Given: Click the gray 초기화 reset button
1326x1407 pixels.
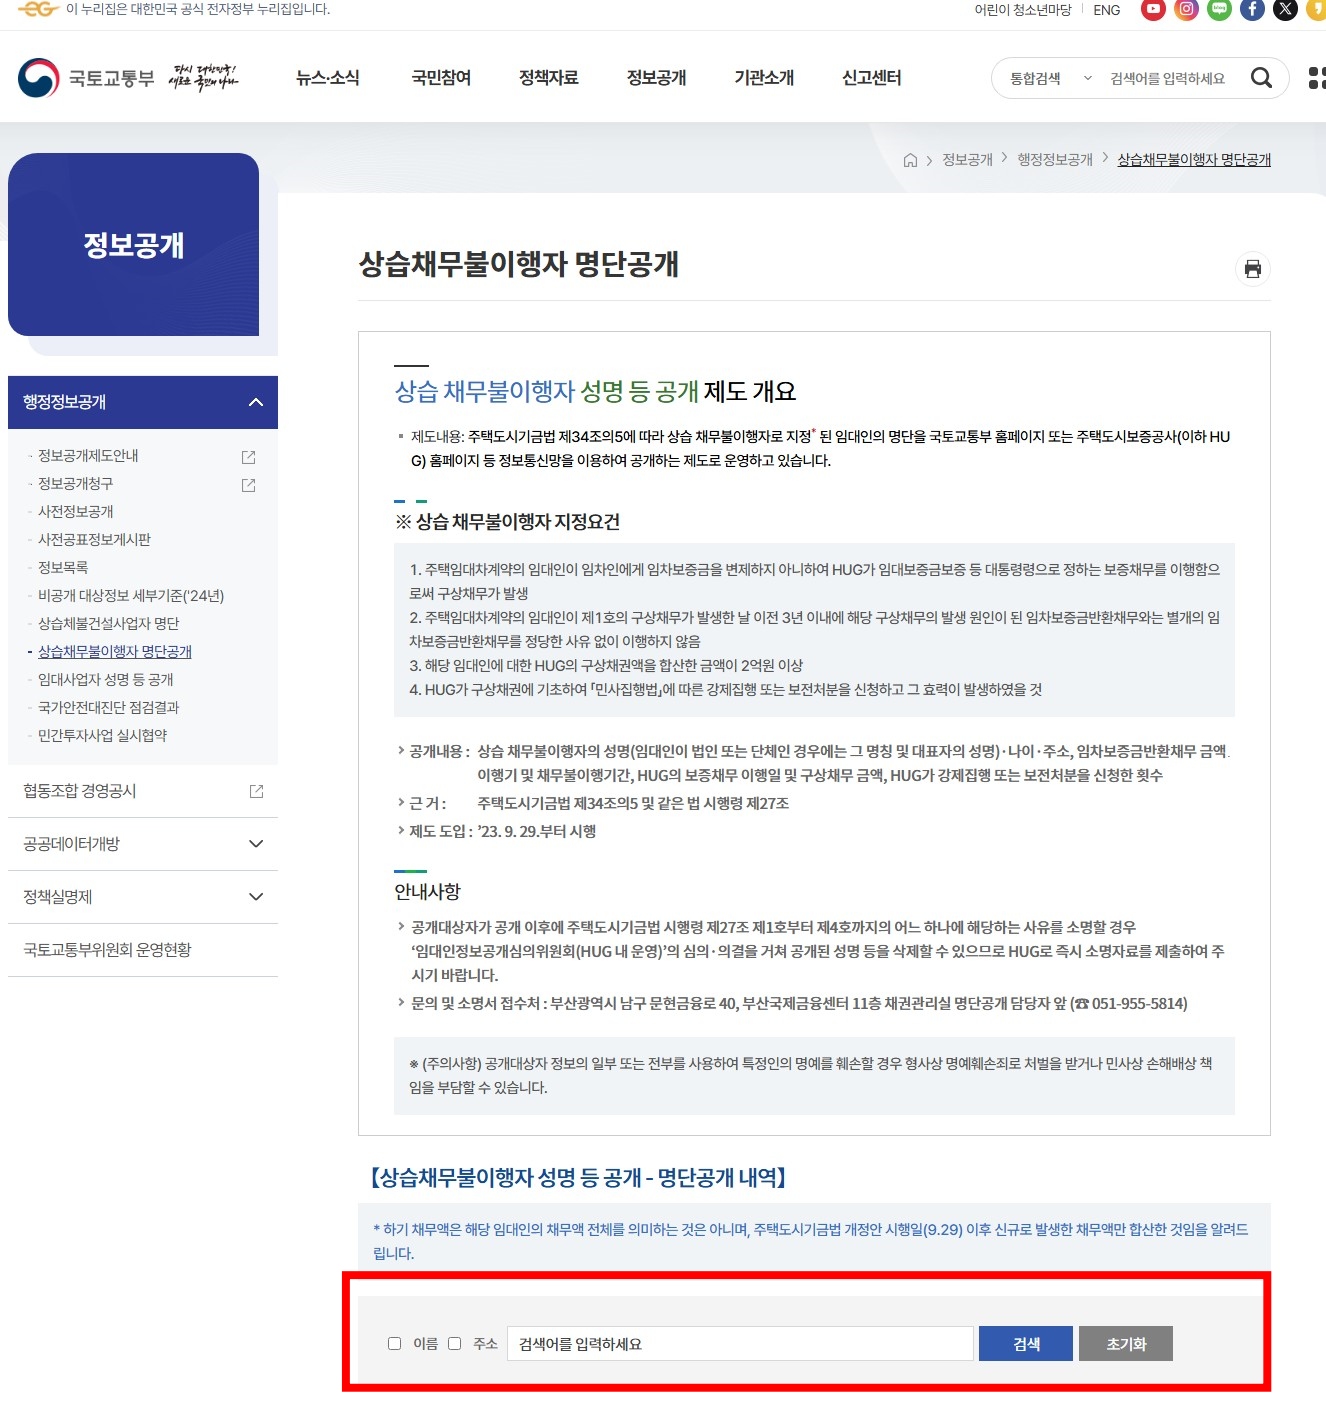Looking at the screenshot, I should click(1126, 1344).
